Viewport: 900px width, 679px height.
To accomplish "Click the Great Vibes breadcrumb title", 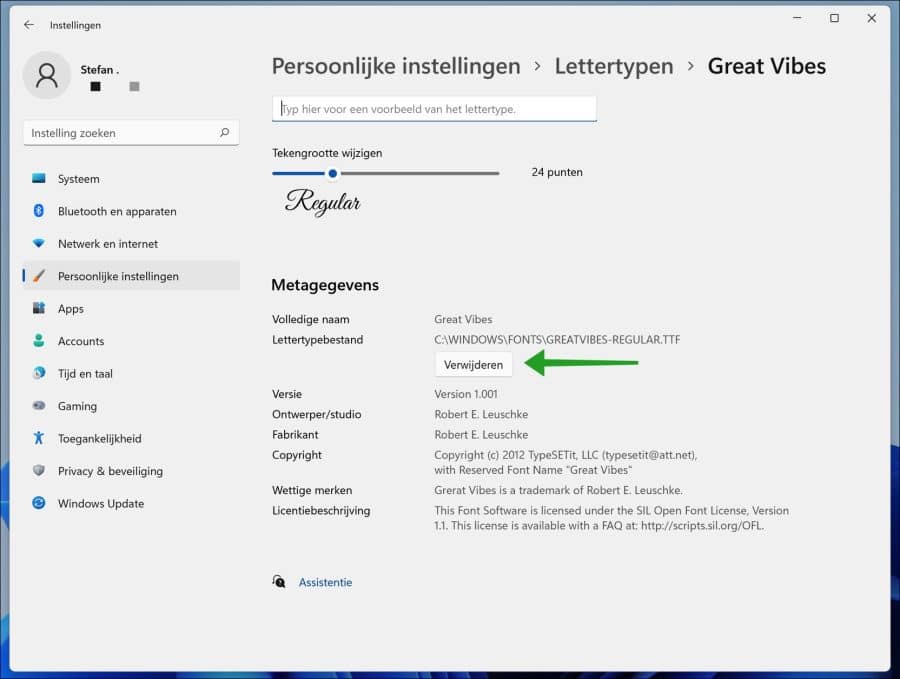I will (766, 66).
